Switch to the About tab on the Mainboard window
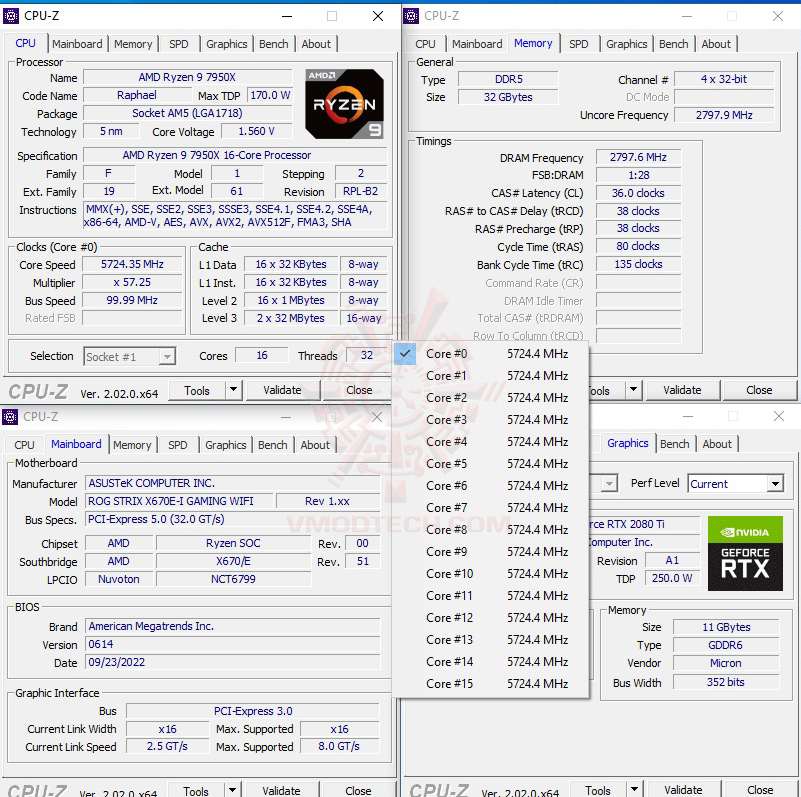Viewport: 801px width, 797px height. [315, 445]
